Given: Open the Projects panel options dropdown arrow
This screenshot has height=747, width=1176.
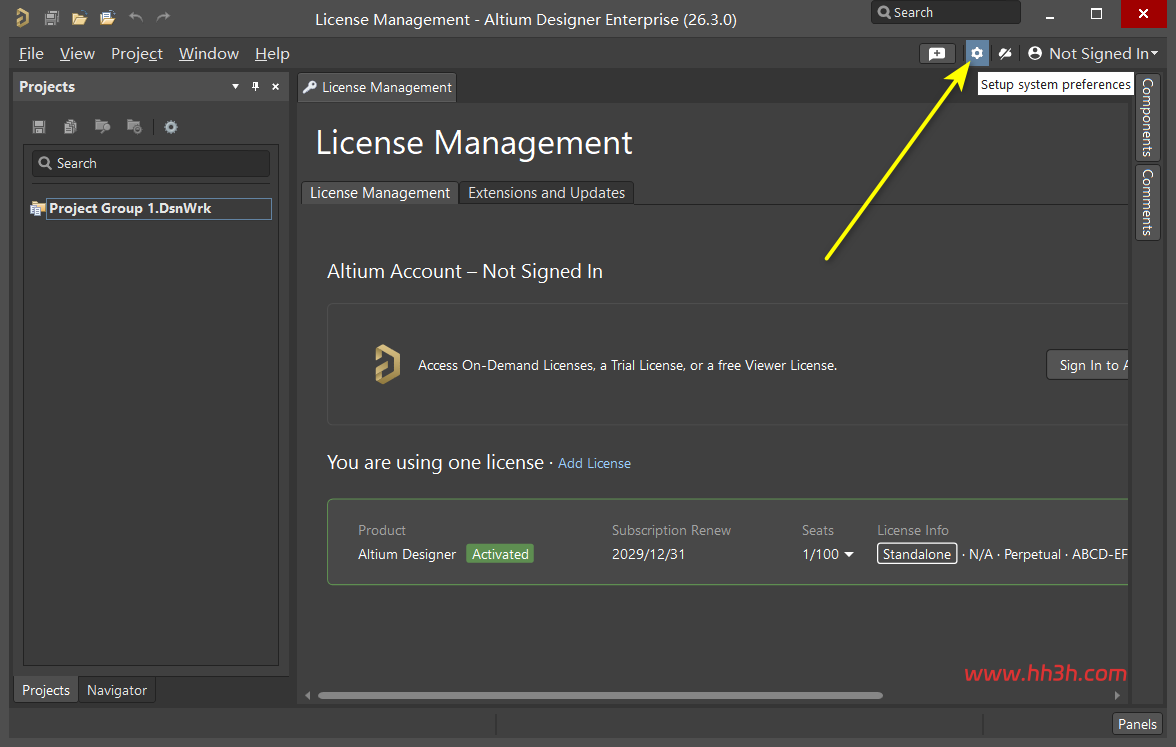Looking at the screenshot, I should coord(236,86).
